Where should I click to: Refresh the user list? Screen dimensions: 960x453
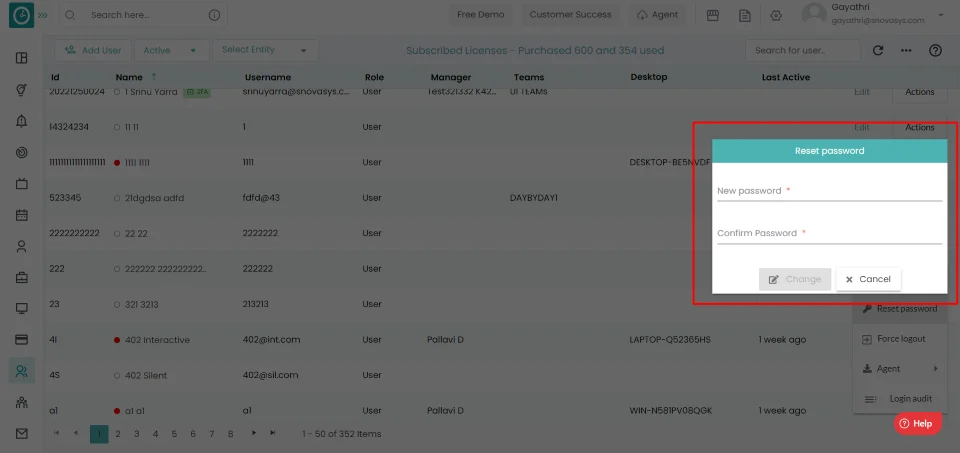click(877, 50)
